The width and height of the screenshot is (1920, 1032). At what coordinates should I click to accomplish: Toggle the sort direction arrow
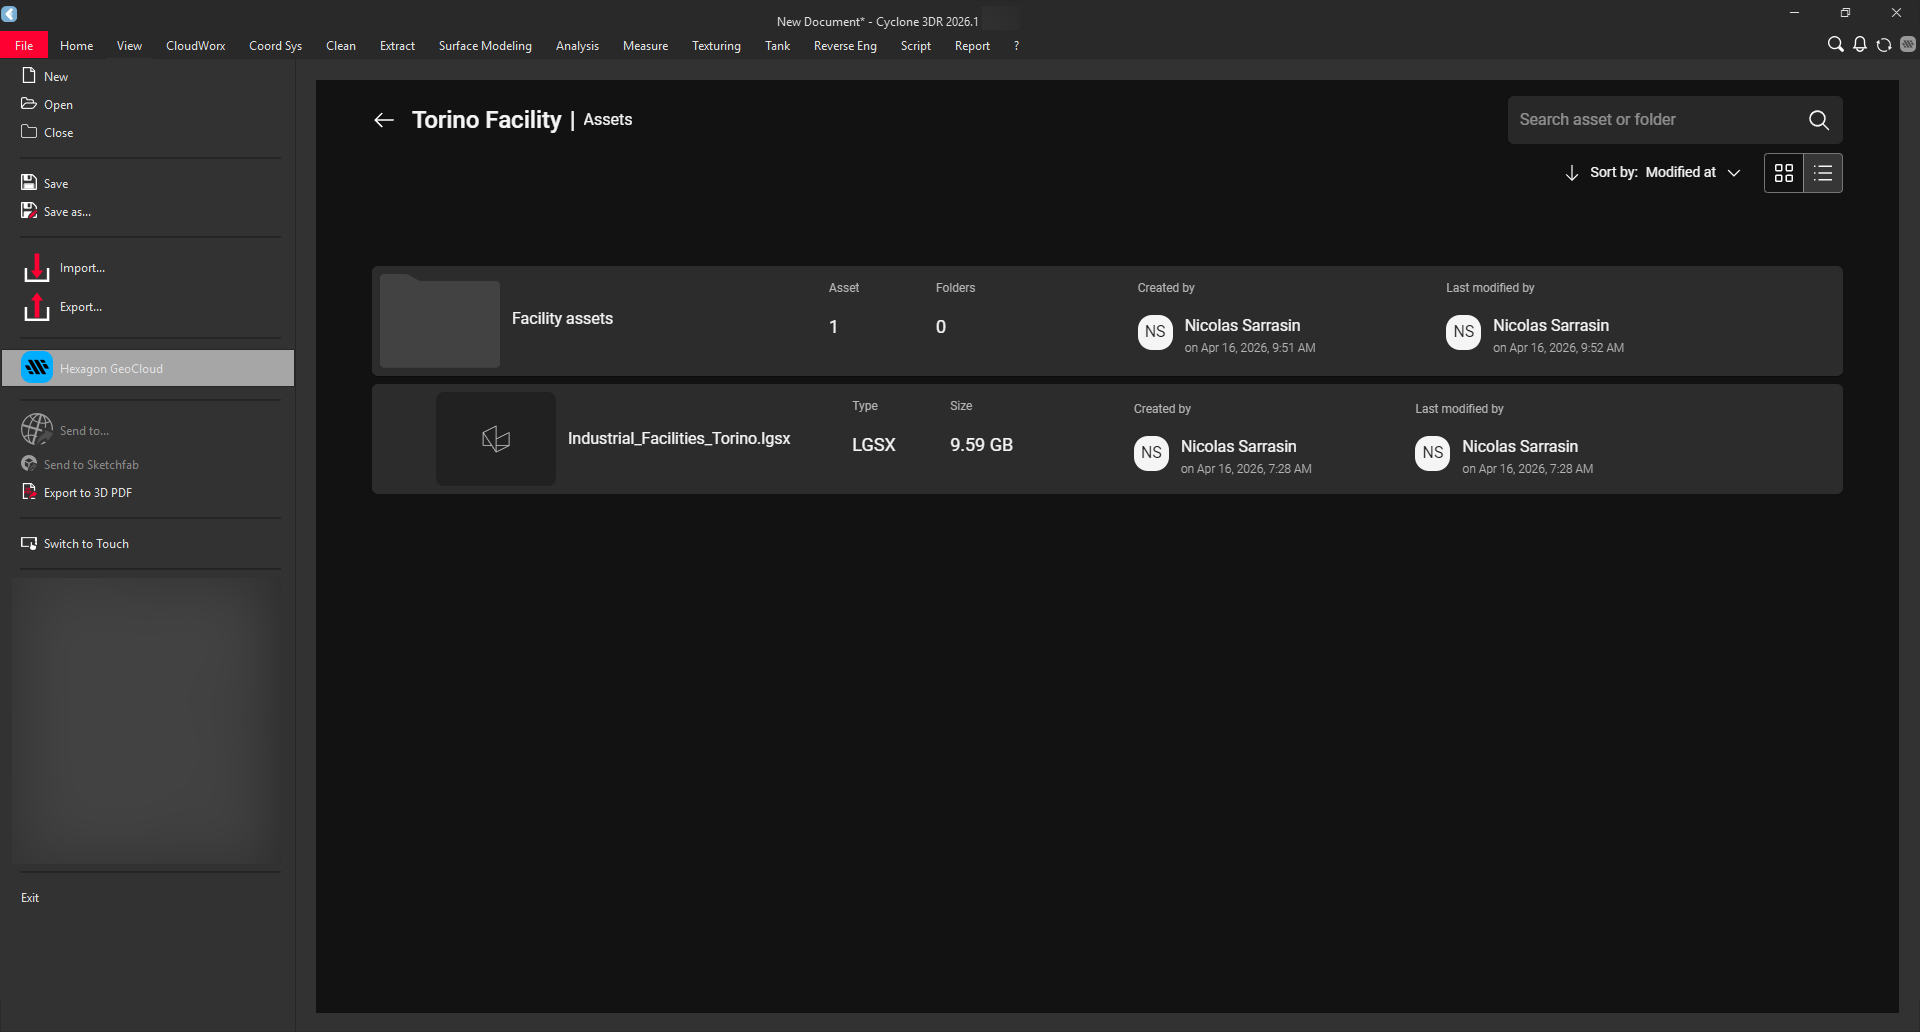(x=1572, y=173)
